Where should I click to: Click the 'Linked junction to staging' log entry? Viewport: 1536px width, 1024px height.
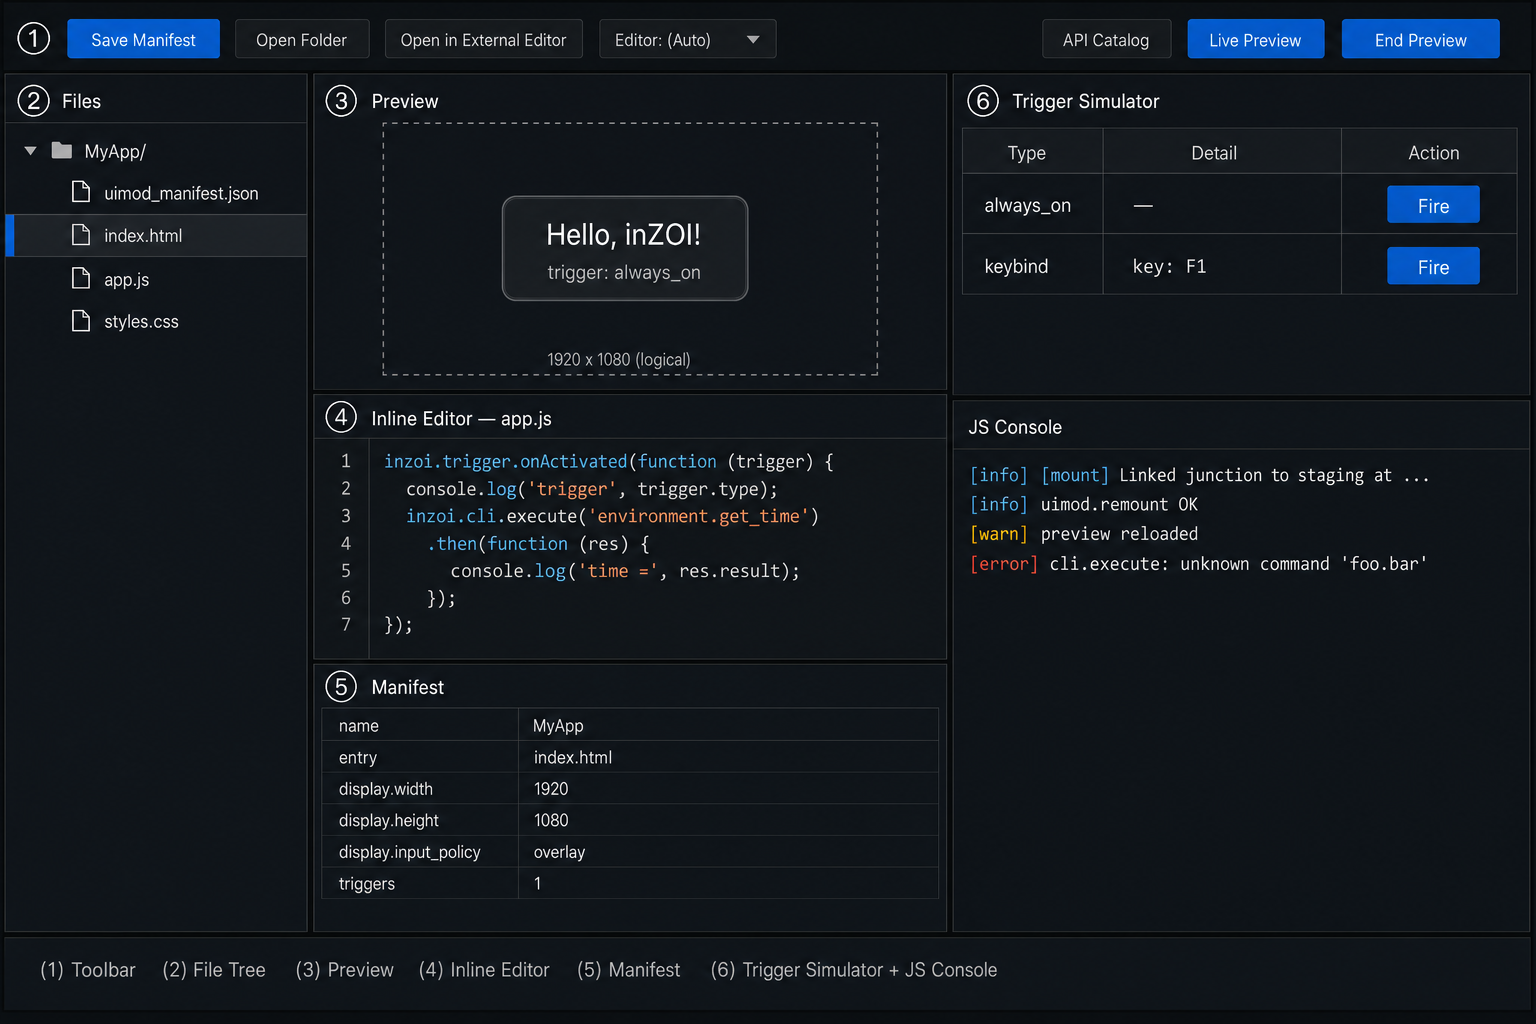pyautogui.click(x=1199, y=475)
